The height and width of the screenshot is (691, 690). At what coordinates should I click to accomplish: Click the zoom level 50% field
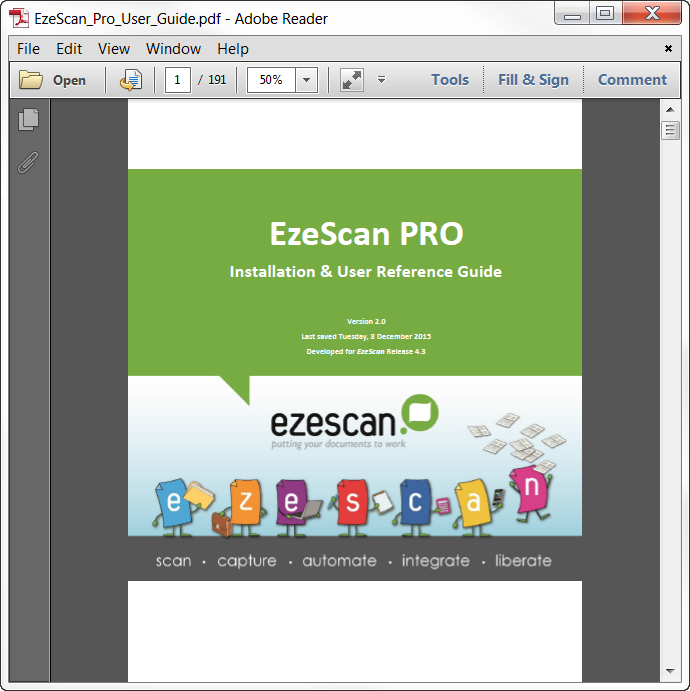[x=271, y=80]
